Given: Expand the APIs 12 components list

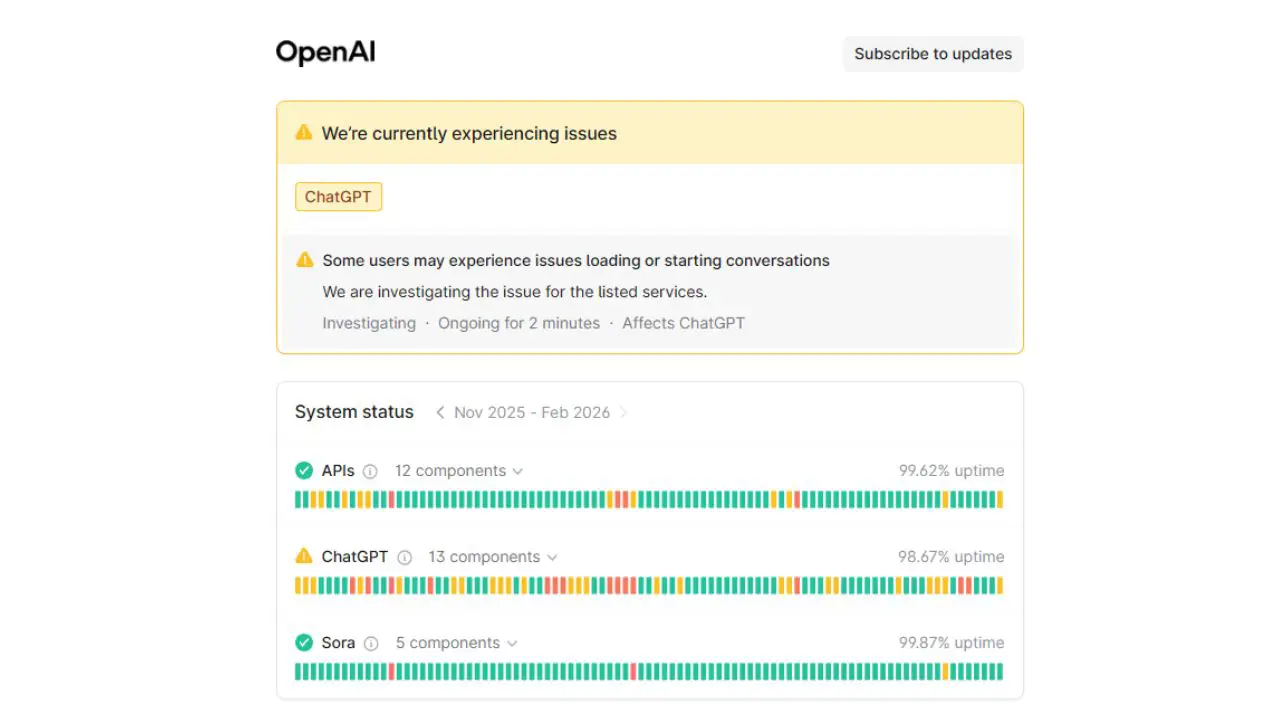Looking at the screenshot, I should (x=459, y=471).
